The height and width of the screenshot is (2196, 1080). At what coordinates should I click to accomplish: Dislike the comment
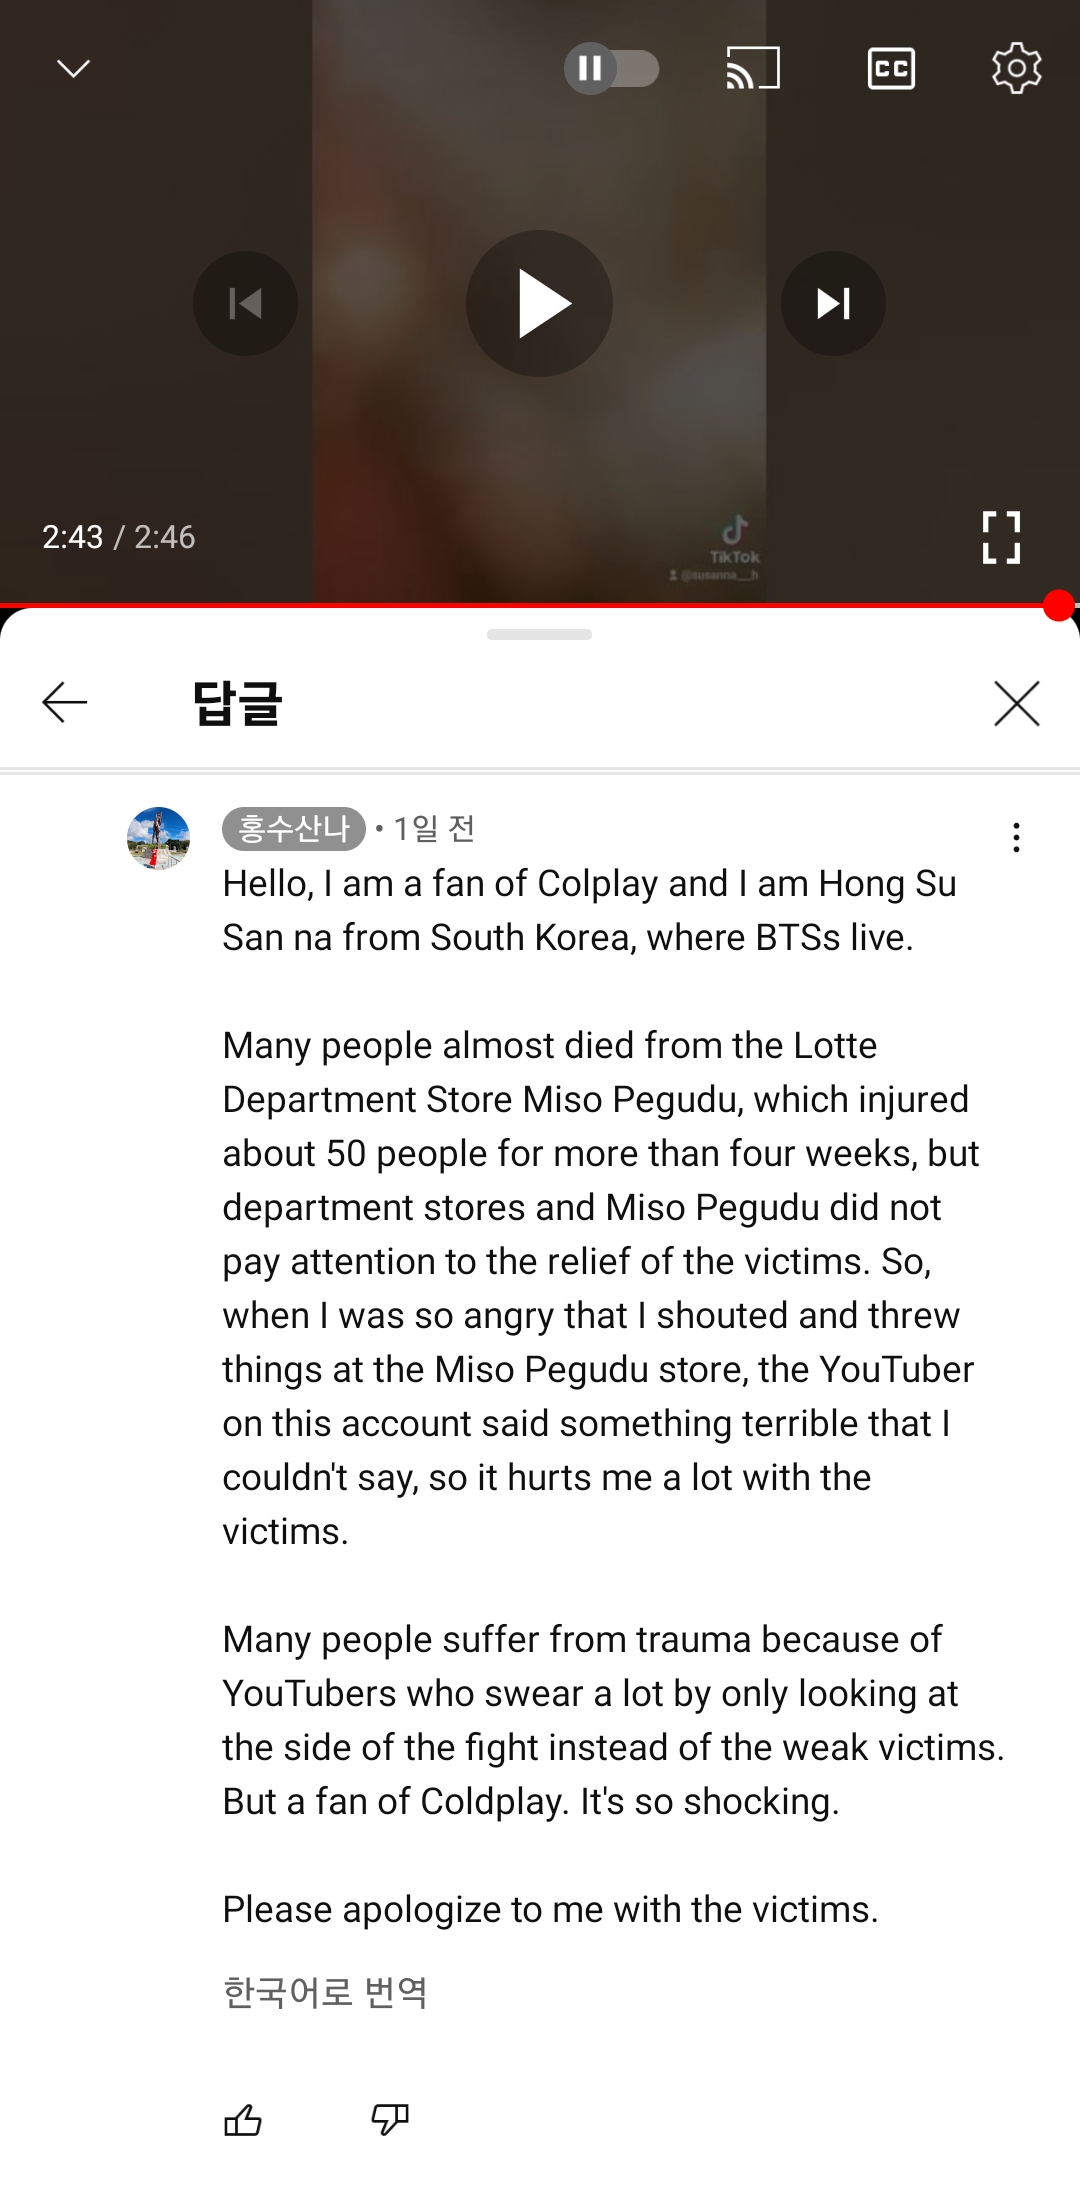click(x=390, y=2119)
